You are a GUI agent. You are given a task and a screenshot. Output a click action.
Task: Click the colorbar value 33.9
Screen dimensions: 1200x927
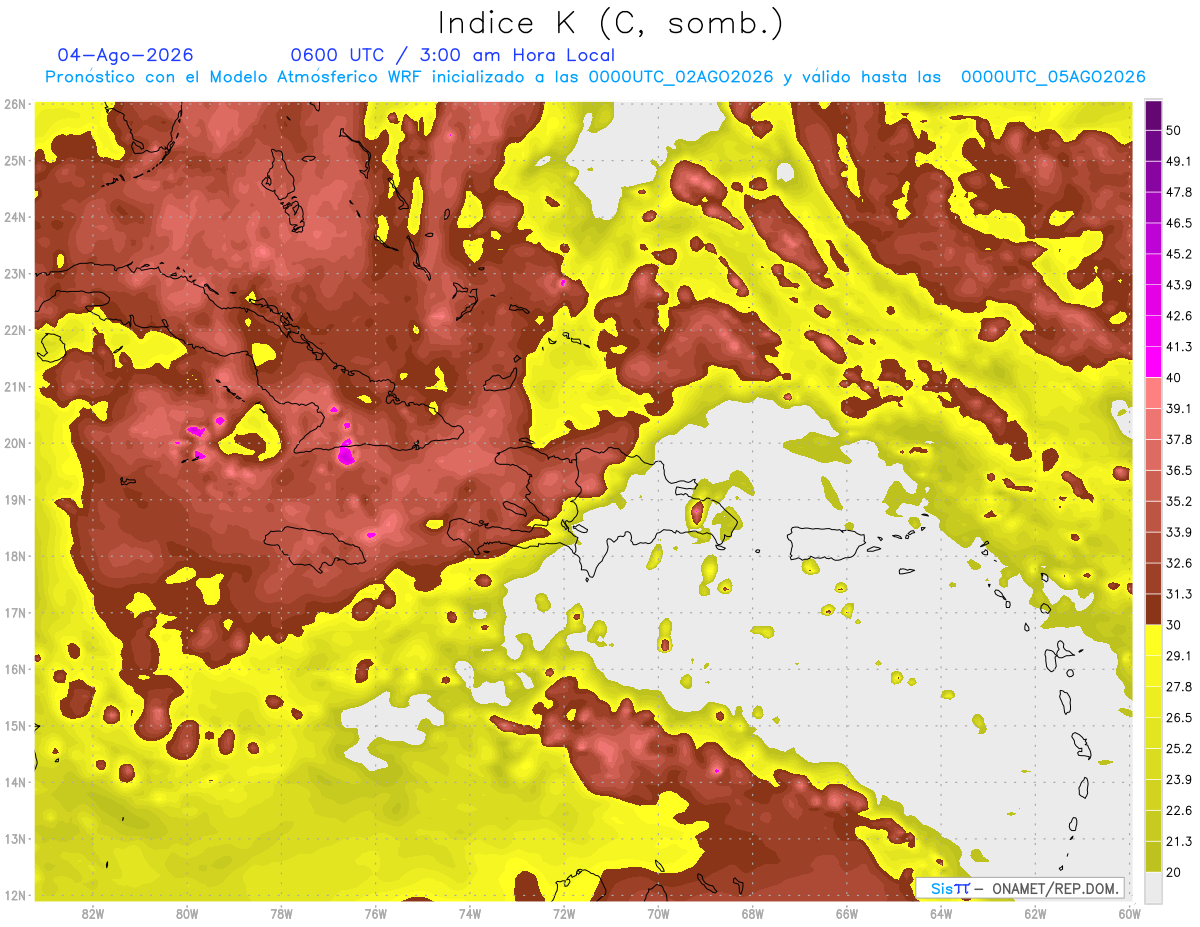[x=1178, y=532]
